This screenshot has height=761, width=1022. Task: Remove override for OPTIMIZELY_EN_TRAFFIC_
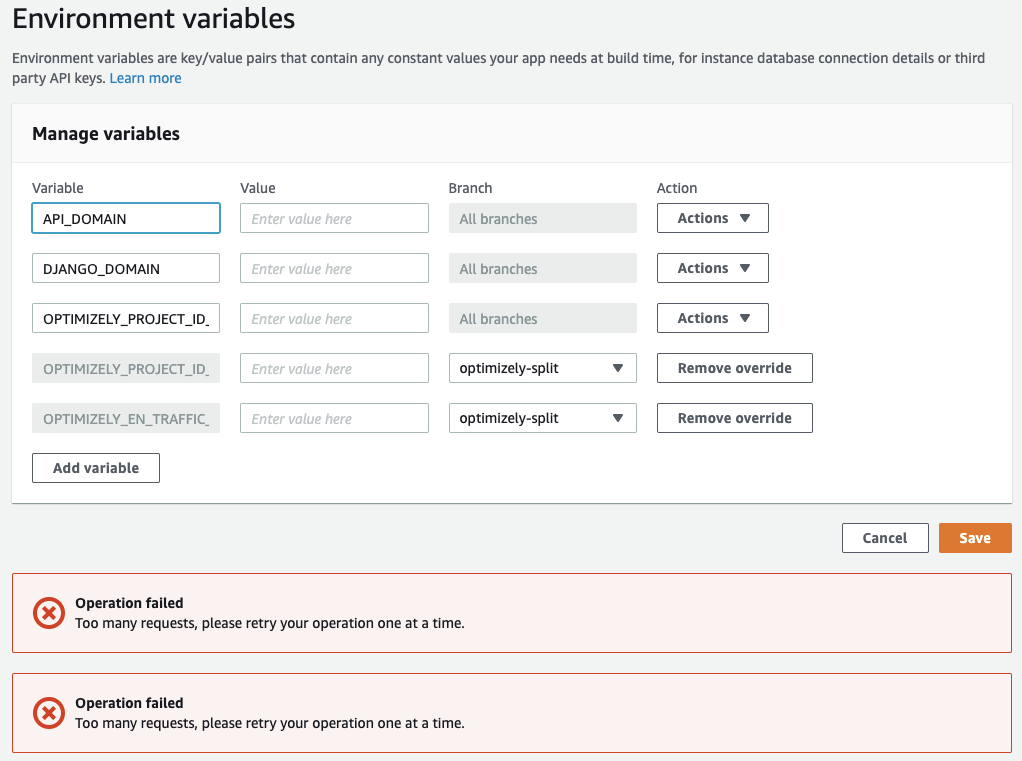[734, 418]
